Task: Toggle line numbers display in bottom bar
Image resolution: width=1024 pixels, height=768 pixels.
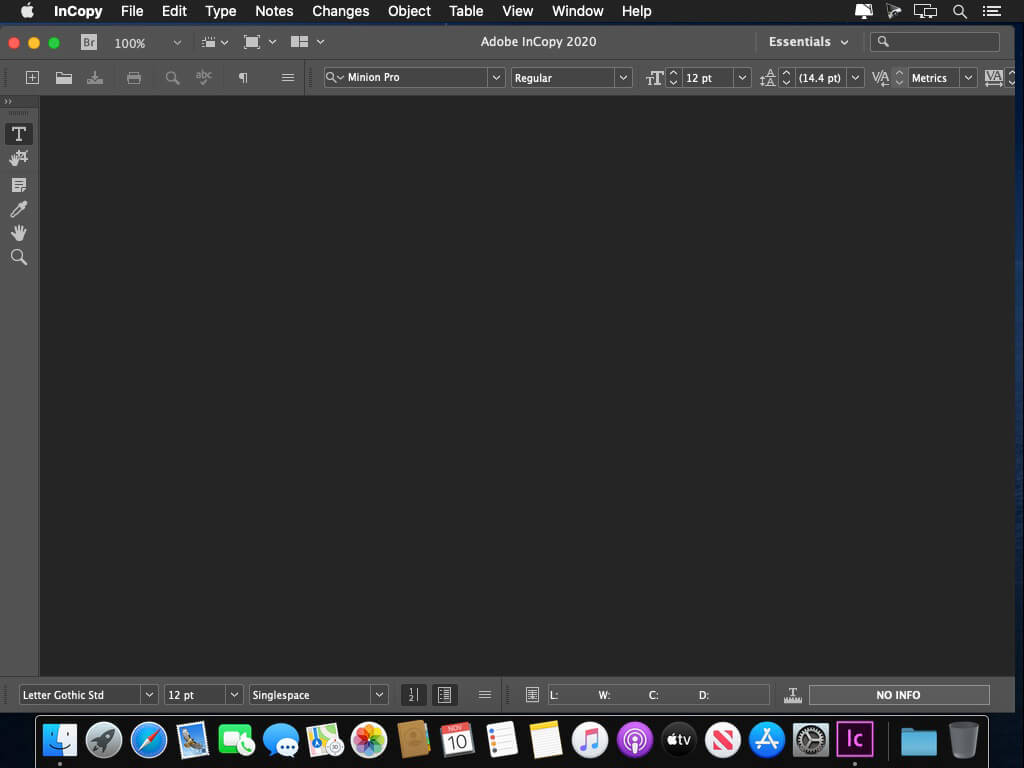Action: coord(413,695)
